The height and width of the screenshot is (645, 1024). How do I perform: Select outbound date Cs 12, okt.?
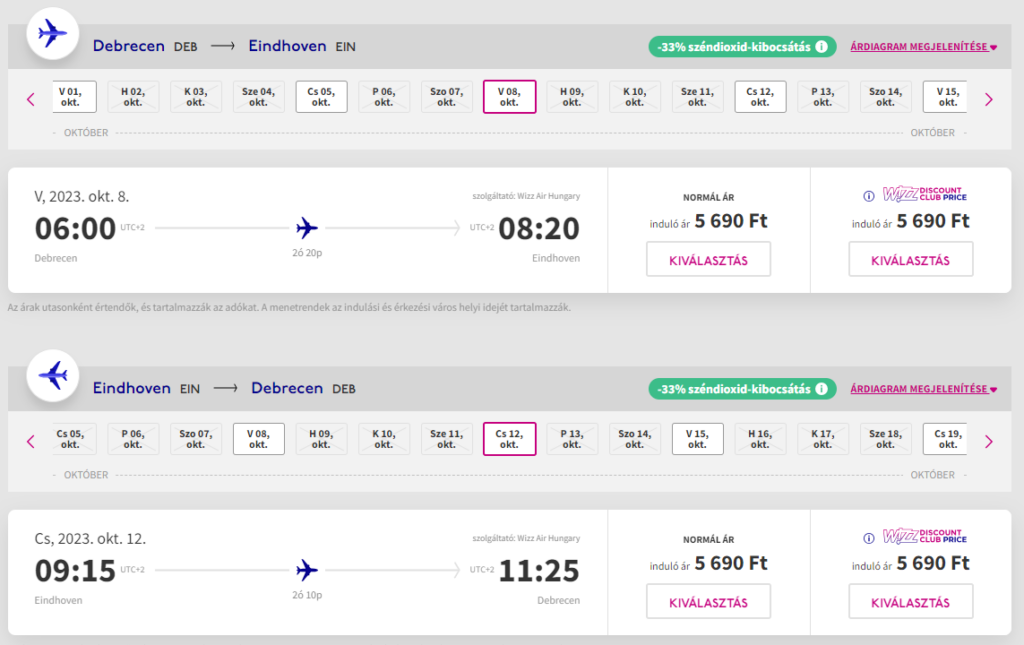760,97
